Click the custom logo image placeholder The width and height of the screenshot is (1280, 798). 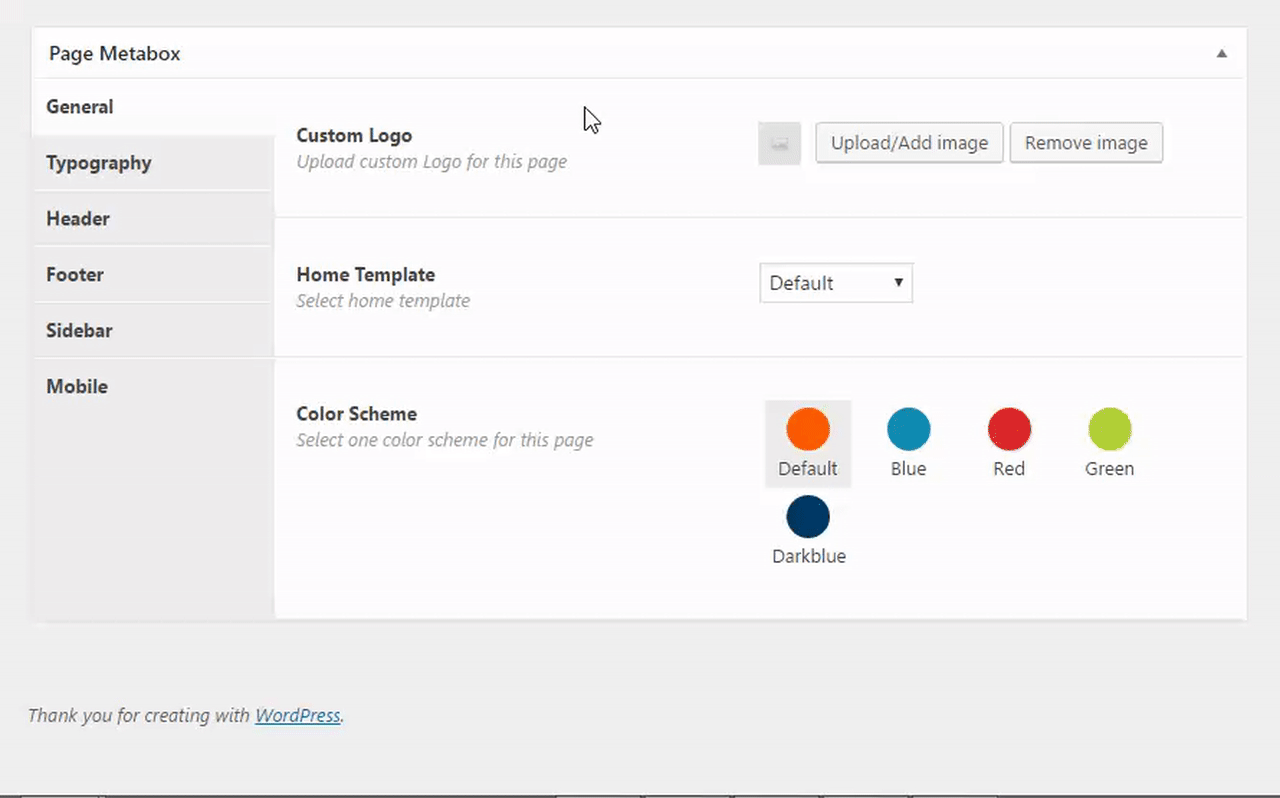coord(780,144)
